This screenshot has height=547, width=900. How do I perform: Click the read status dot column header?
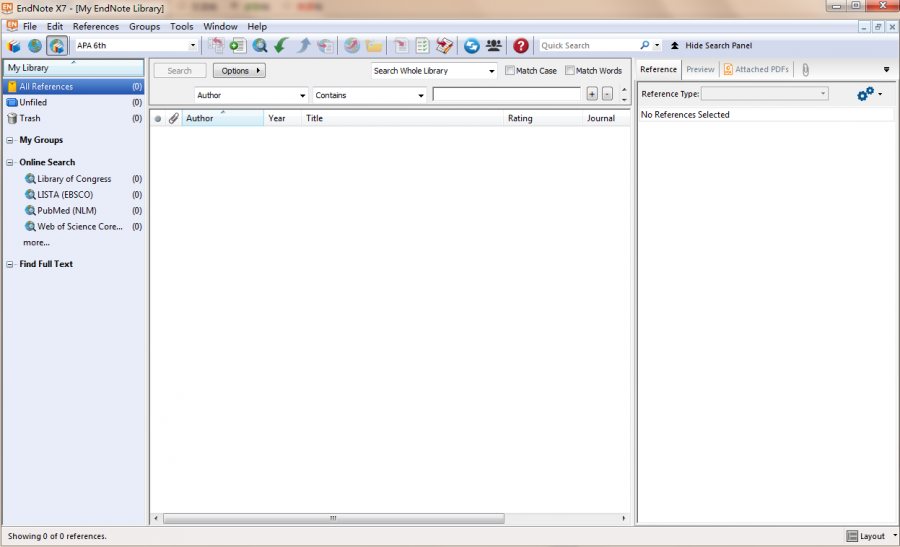pyautogui.click(x=158, y=118)
